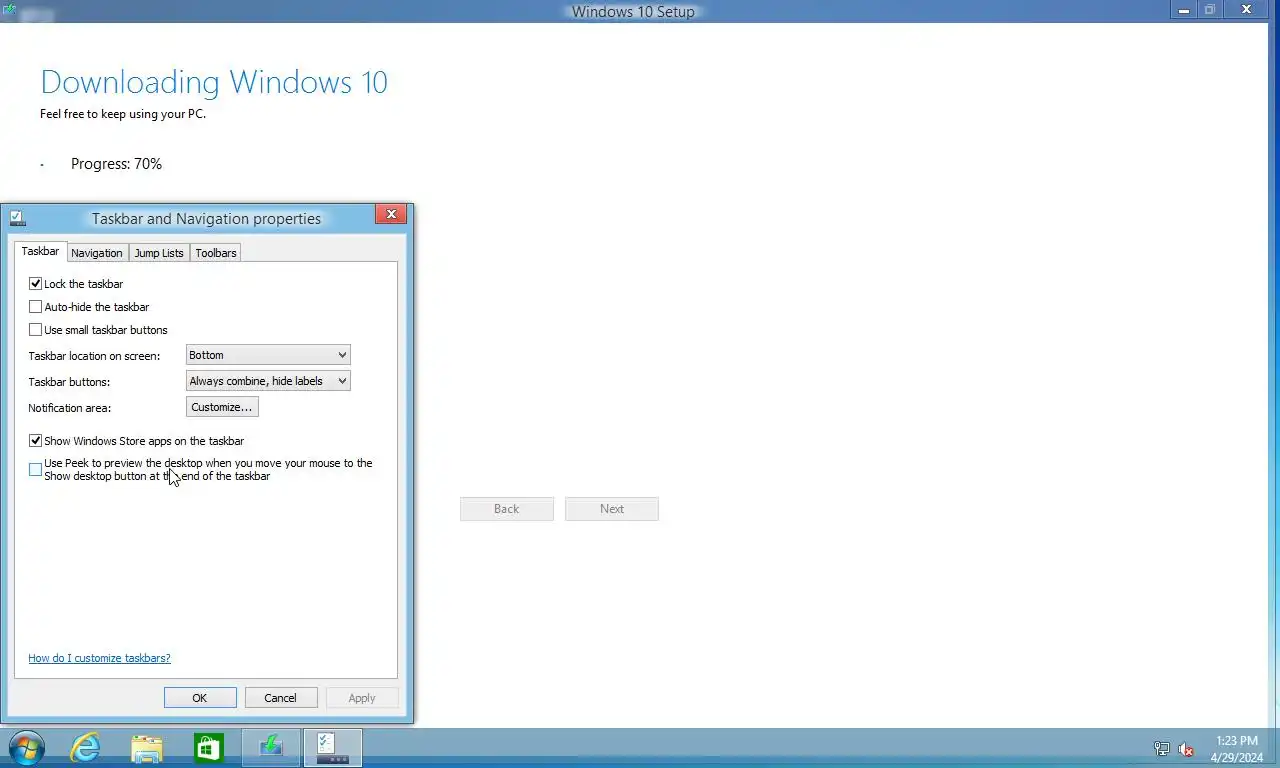Viewport: 1280px width, 768px height.
Task: Switch to the Jump Lists tab
Action: [159, 253]
